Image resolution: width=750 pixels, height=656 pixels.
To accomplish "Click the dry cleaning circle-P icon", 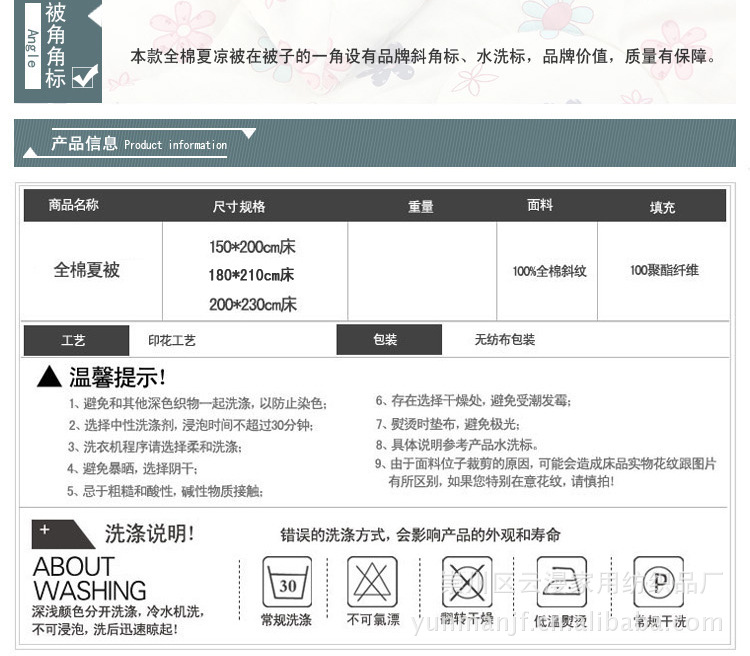I will (x=658, y=581).
